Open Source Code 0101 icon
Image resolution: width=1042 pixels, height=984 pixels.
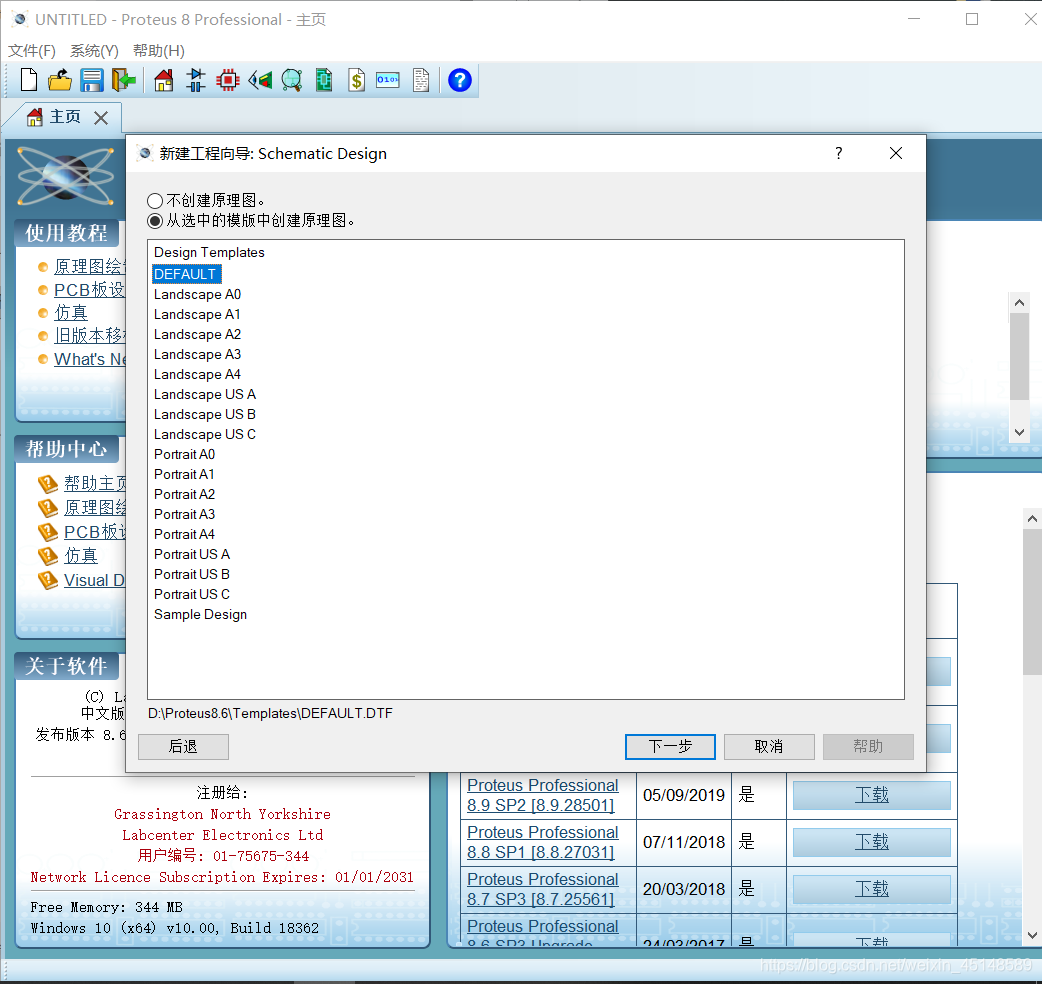click(x=388, y=80)
